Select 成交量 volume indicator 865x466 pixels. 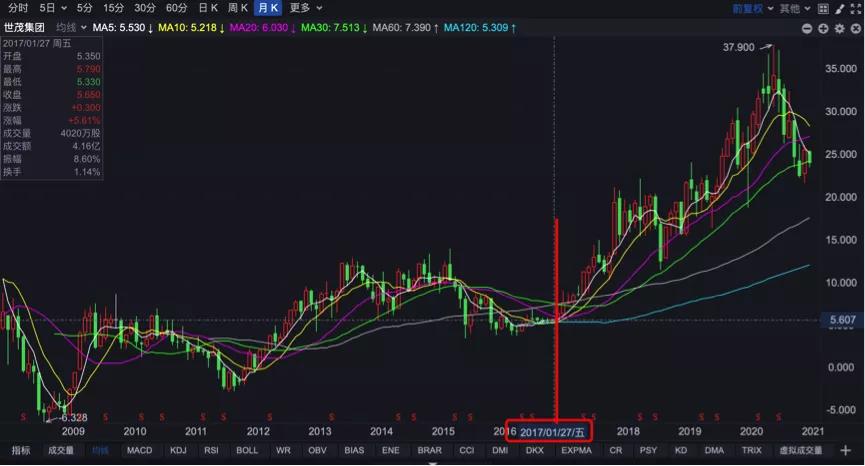61,451
